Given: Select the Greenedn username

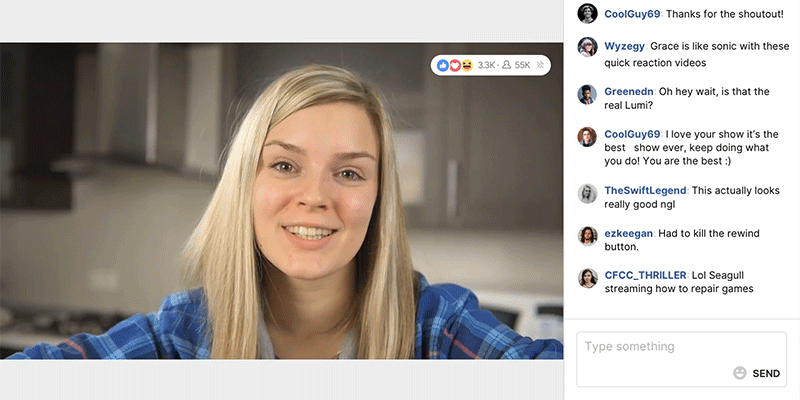Looking at the screenshot, I should pos(630,92).
